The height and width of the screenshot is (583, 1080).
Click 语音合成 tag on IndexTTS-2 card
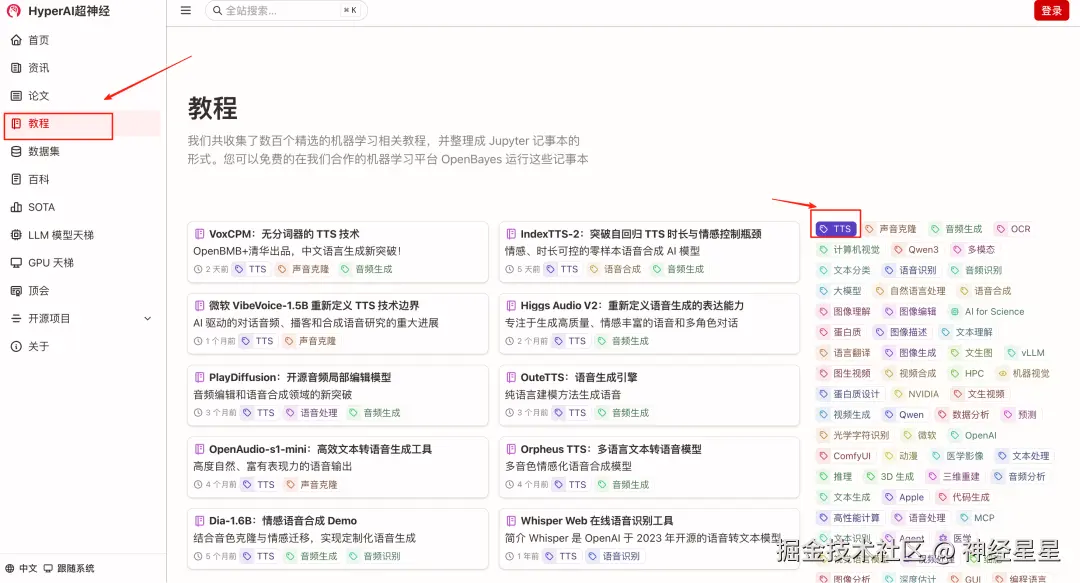click(x=615, y=269)
